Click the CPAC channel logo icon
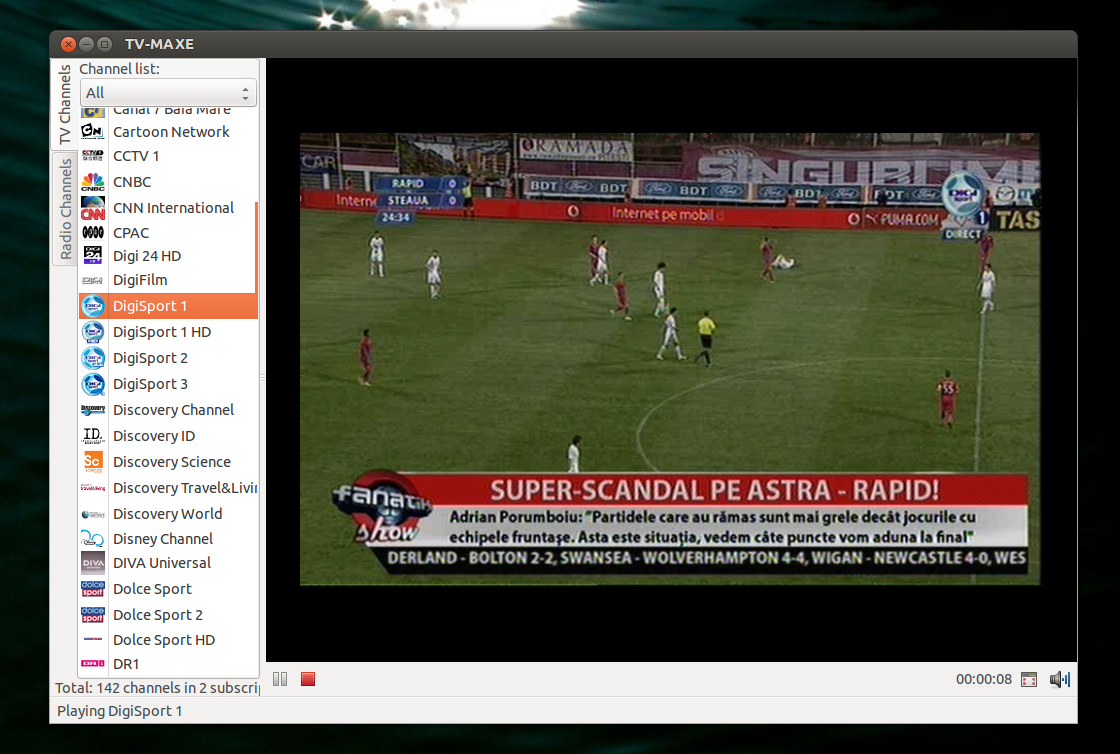 [x=93, y=233]
